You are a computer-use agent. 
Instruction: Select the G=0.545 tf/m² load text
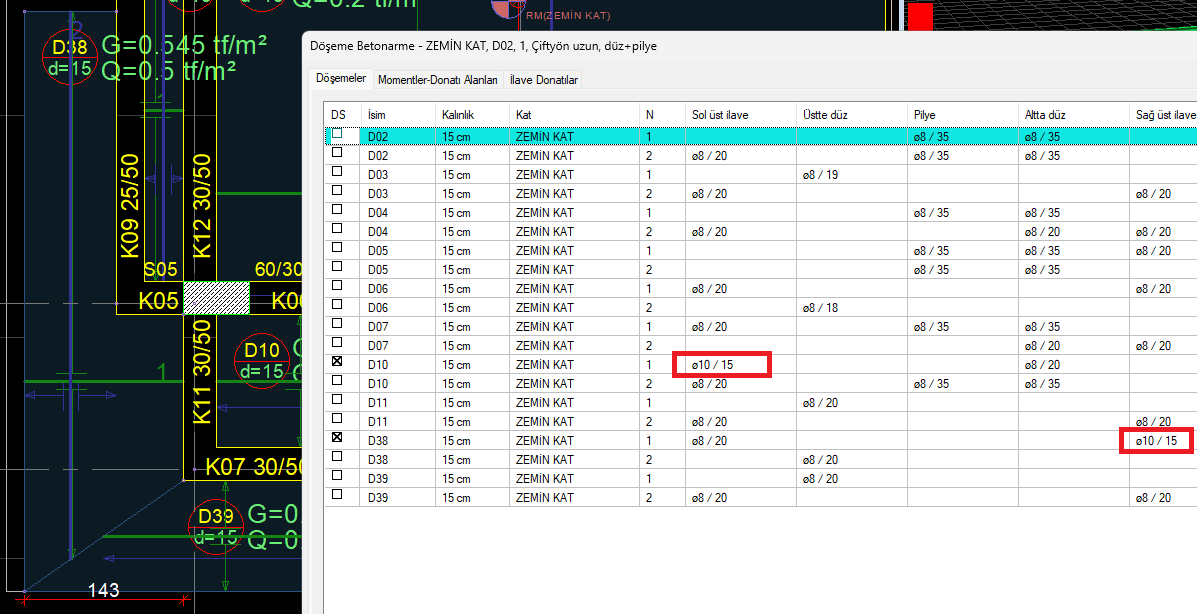[x=184, y=46]
